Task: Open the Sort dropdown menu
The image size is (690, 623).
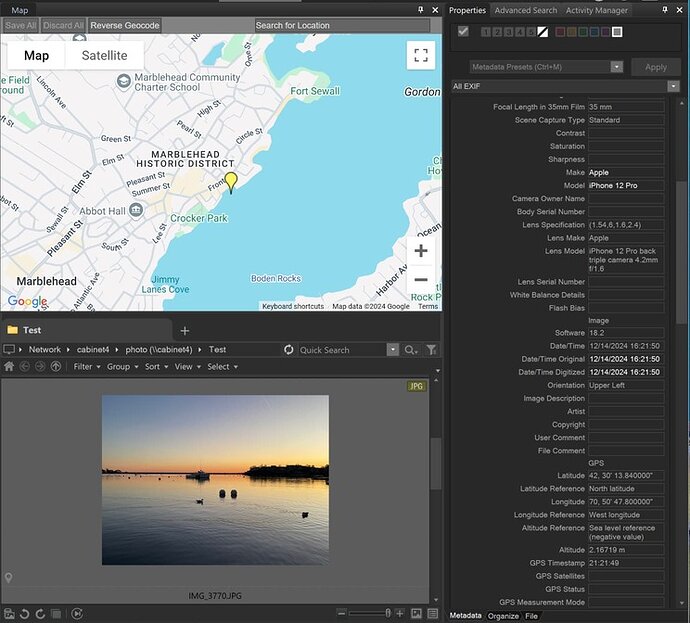Action: coord(155,367)
